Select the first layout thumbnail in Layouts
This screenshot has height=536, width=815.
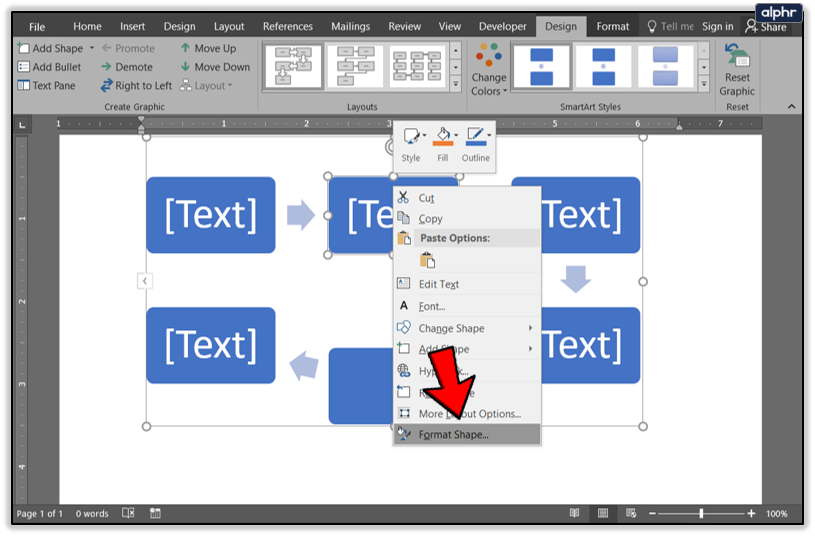pyautogui.click(x=294, y=67)
